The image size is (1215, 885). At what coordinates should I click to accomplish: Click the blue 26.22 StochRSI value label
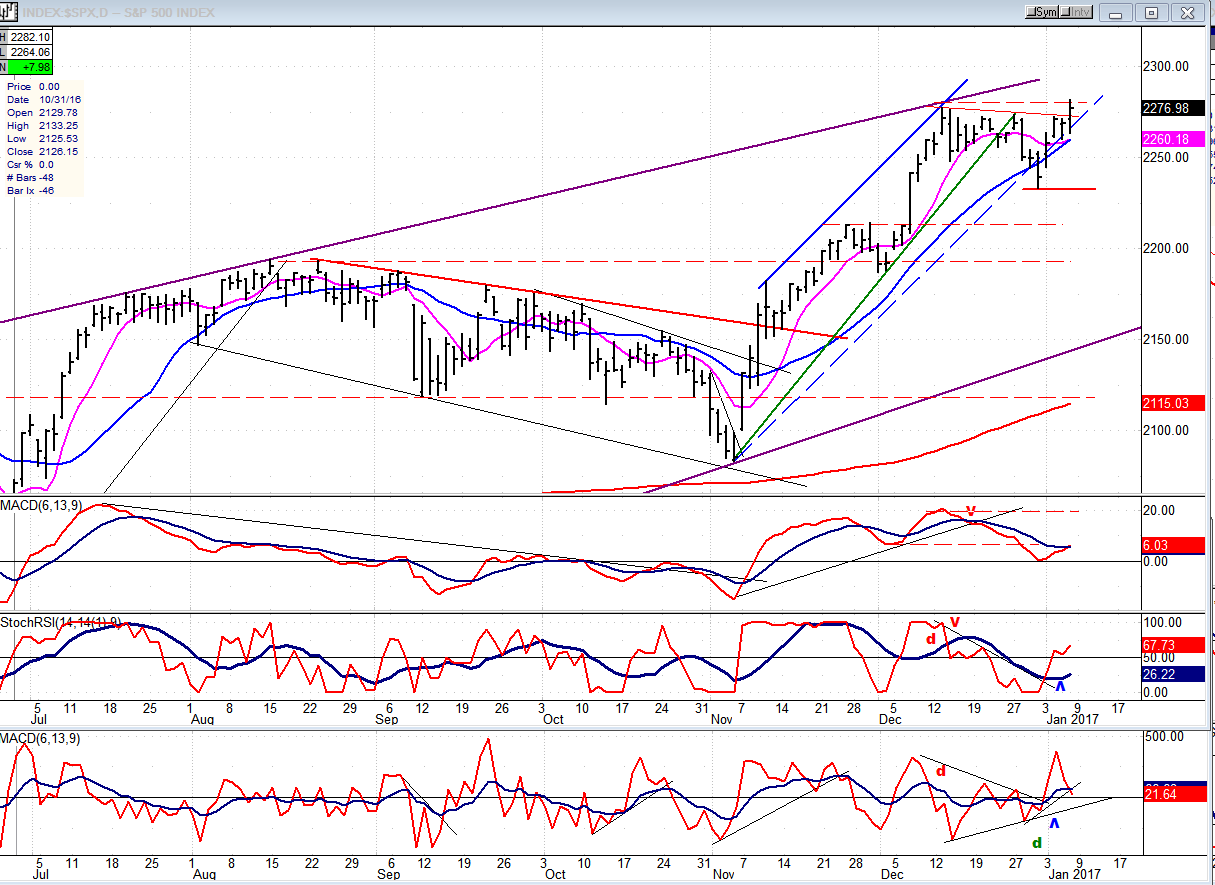coord(1165,675)
